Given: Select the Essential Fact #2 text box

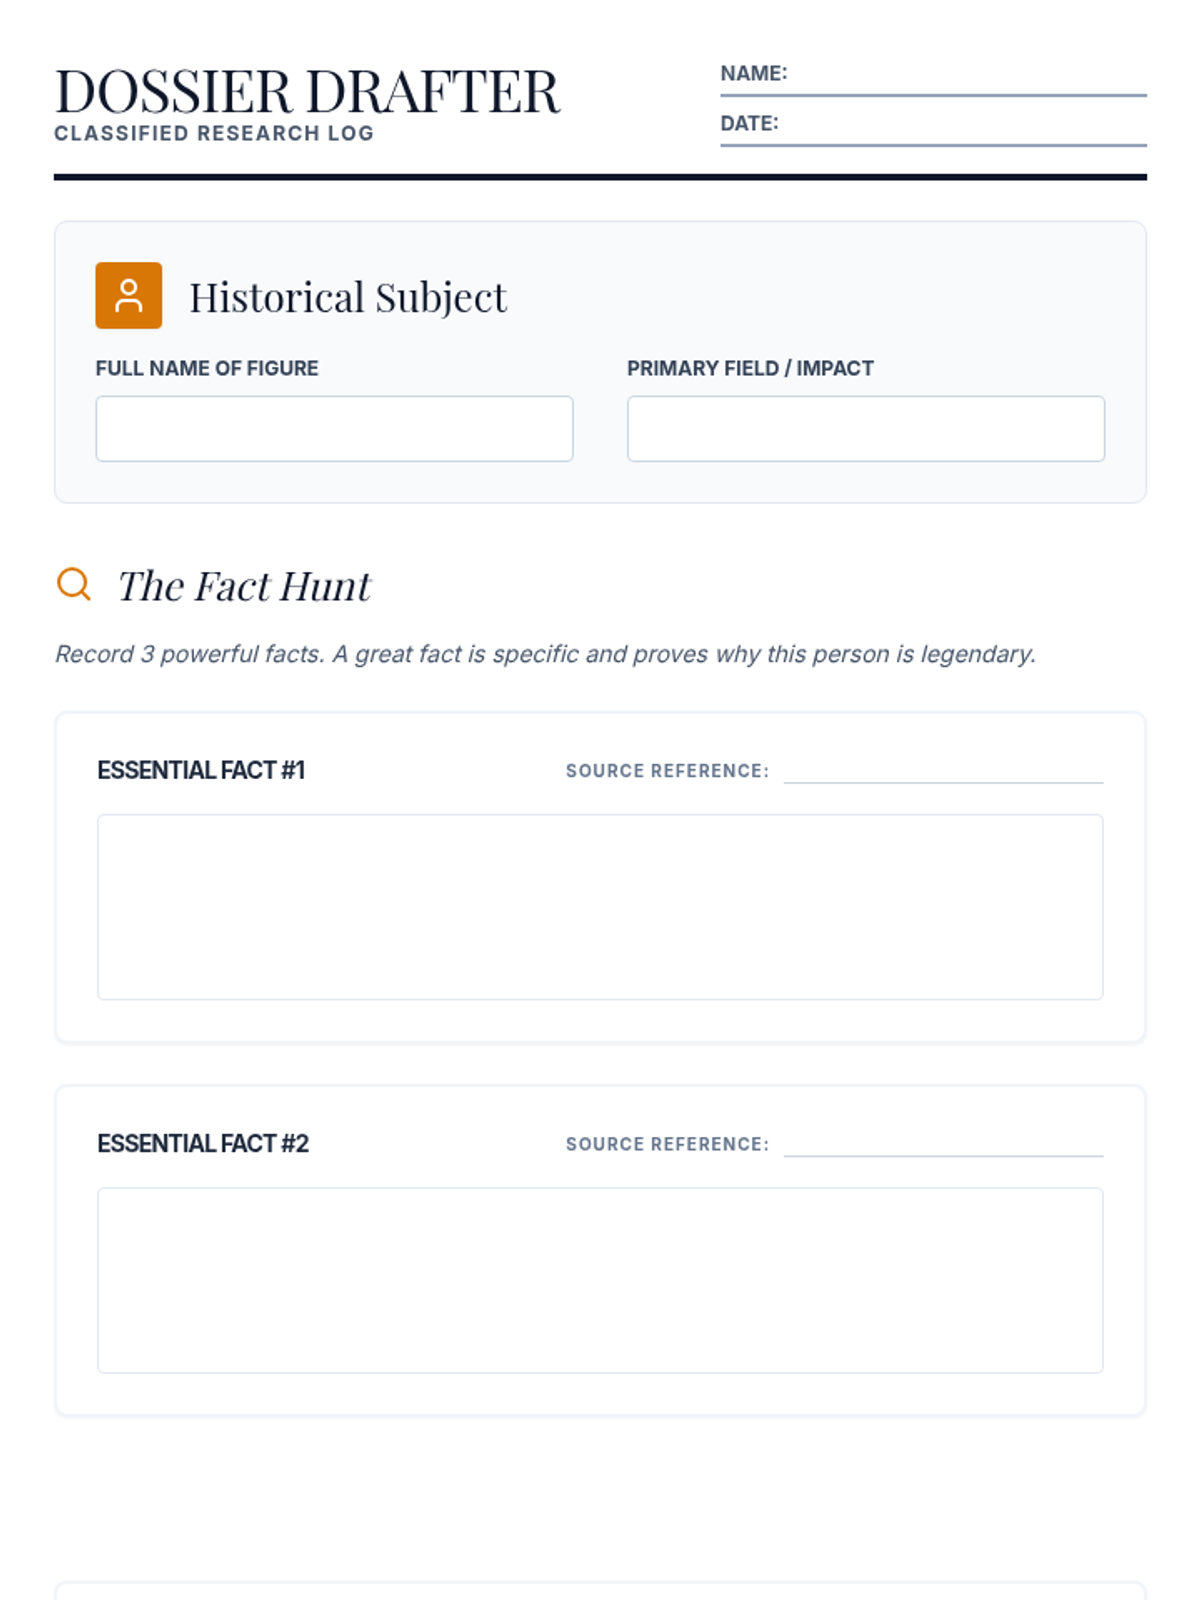Looking at the screenshot, I should [600, 1280].
